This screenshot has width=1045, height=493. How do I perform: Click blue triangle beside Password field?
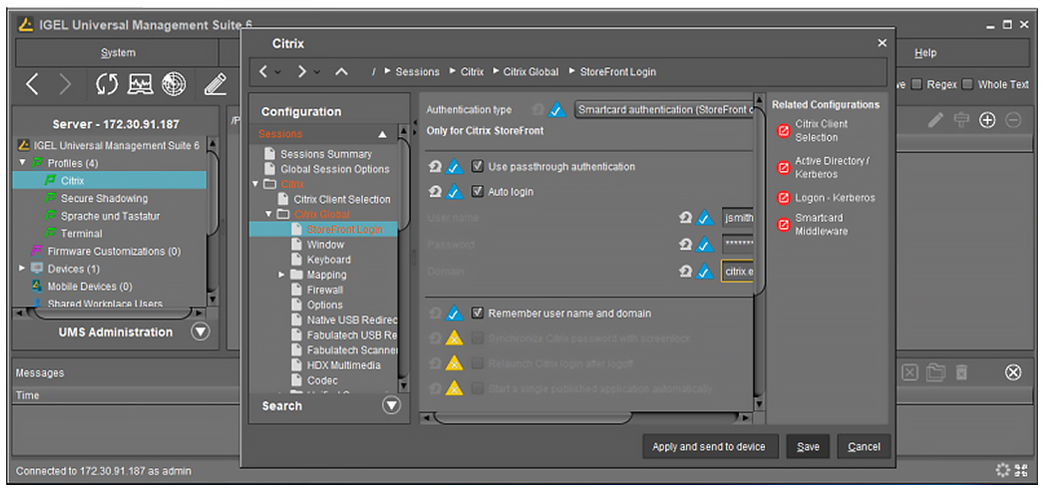704,245
